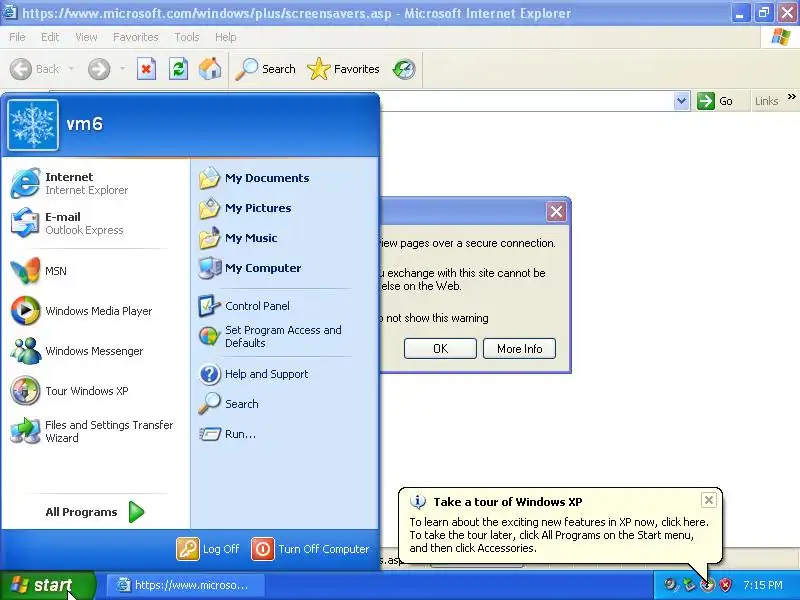Click the History clock icon
The width and height of the screenshot is (800, 600).
point(404,69)
